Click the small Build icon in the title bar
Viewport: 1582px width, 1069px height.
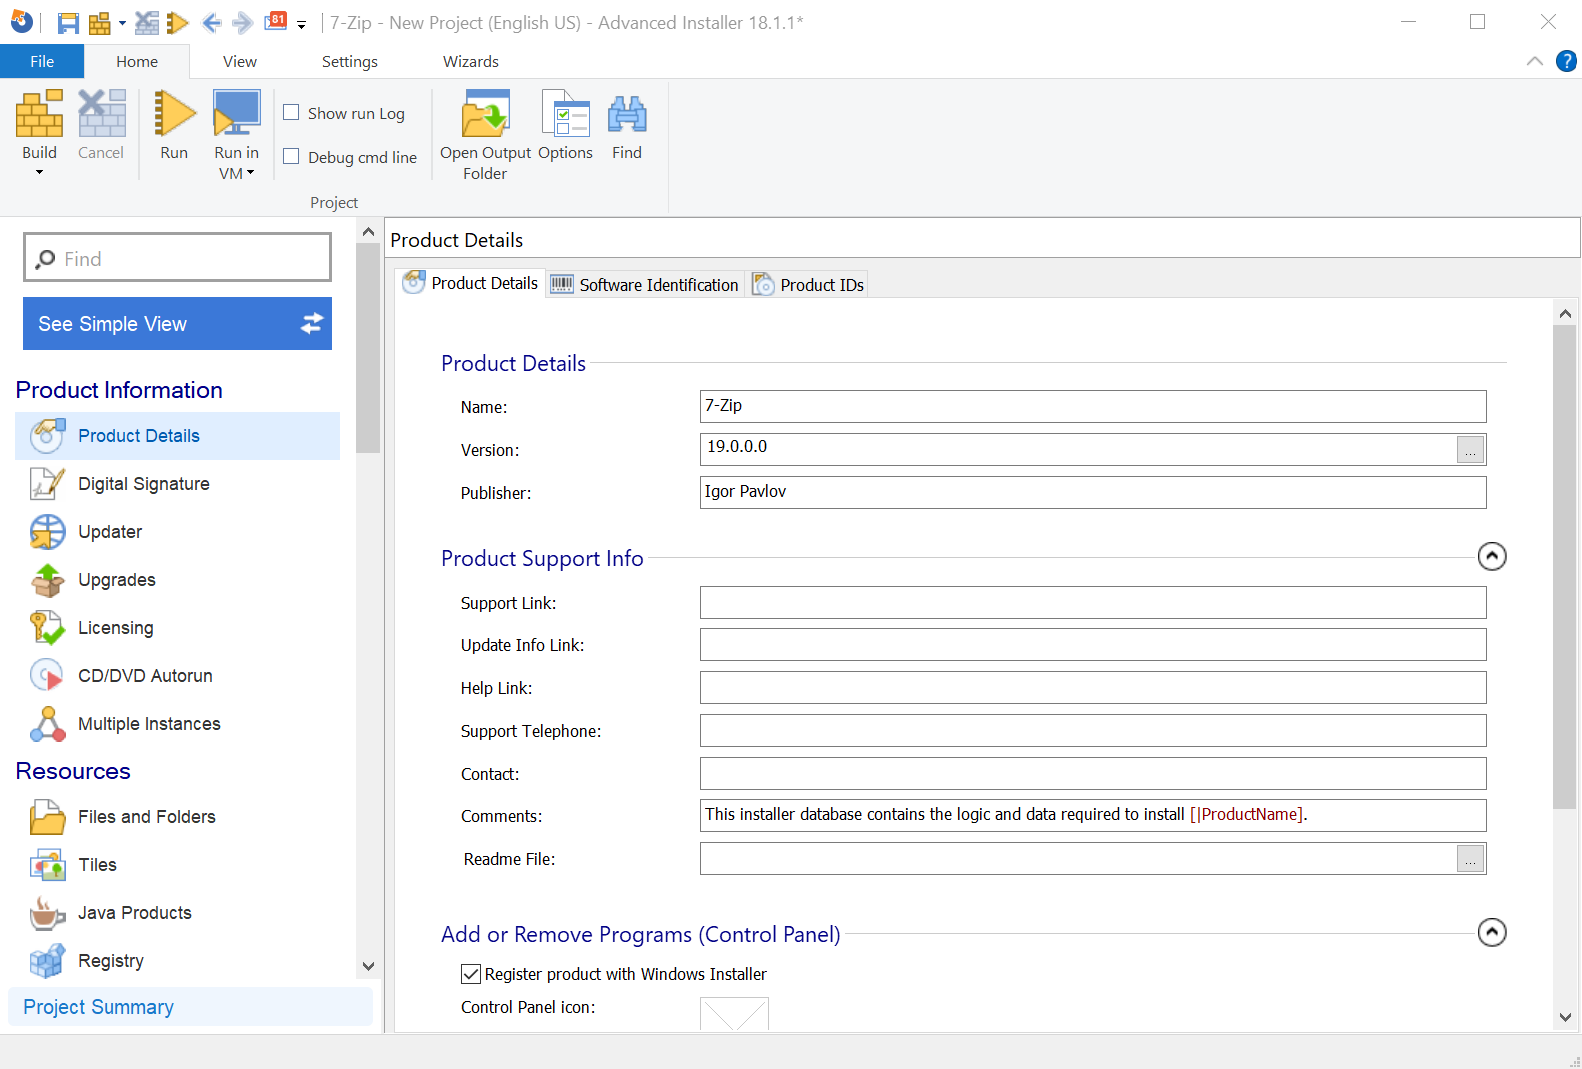tap(99, 23)
